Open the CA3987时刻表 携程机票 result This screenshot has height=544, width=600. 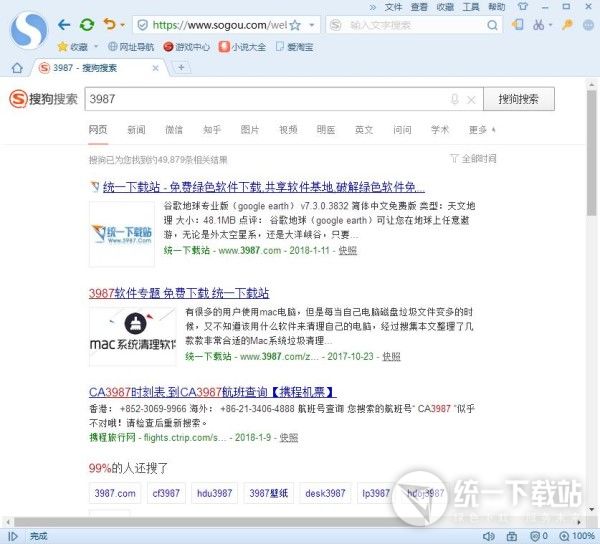(x=213, y=392)
